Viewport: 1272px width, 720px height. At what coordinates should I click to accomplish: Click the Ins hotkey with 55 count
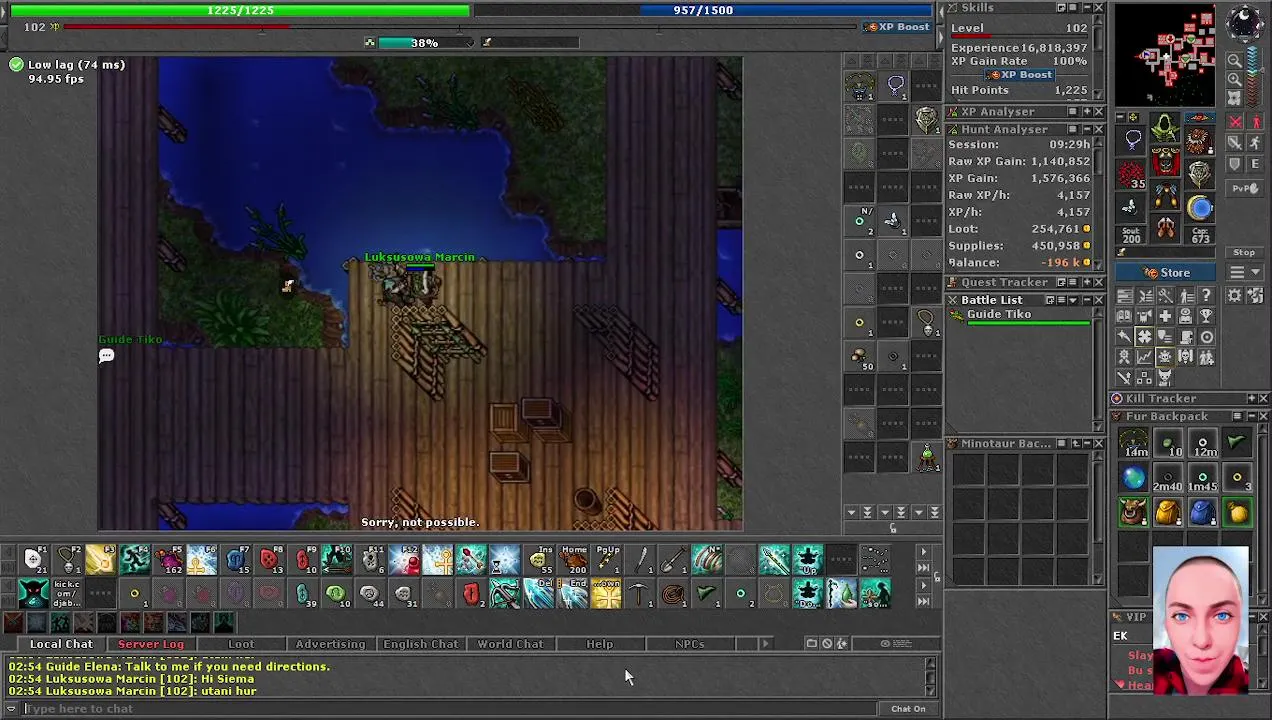539,560
